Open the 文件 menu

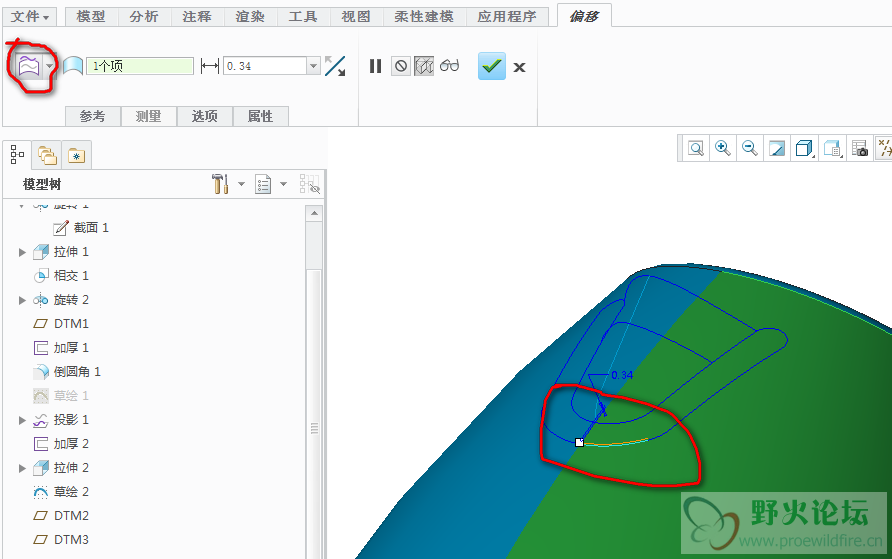pyautogui.click(x=30, y=16)
